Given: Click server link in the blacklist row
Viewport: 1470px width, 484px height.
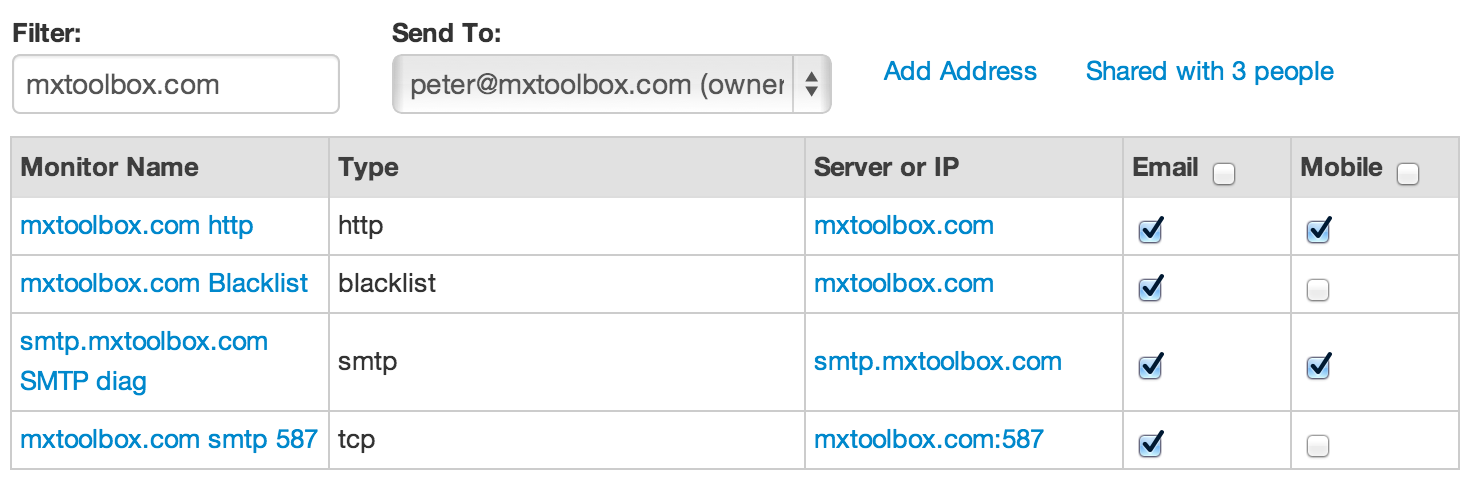Looking at the screenshot, I should click(x=904, y=283).
